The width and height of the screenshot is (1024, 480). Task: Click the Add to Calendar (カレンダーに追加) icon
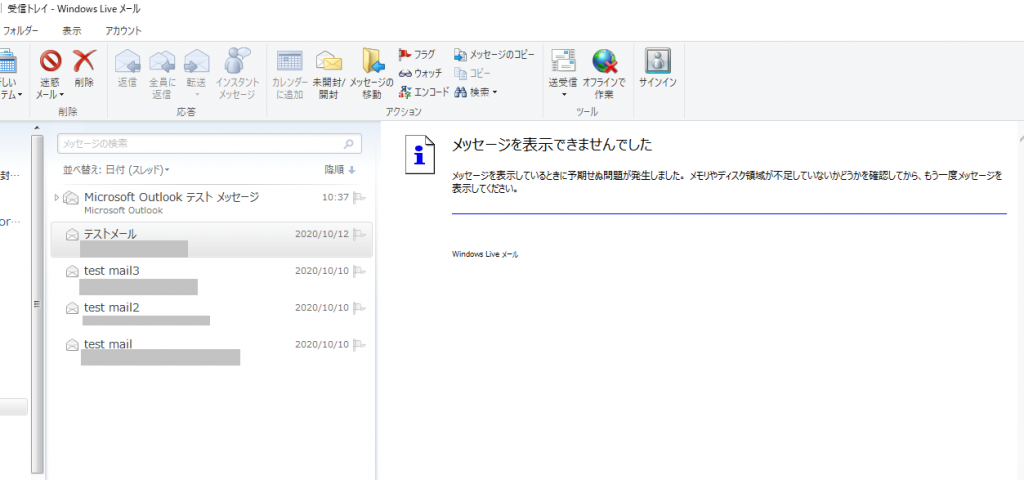click(289, 61)
